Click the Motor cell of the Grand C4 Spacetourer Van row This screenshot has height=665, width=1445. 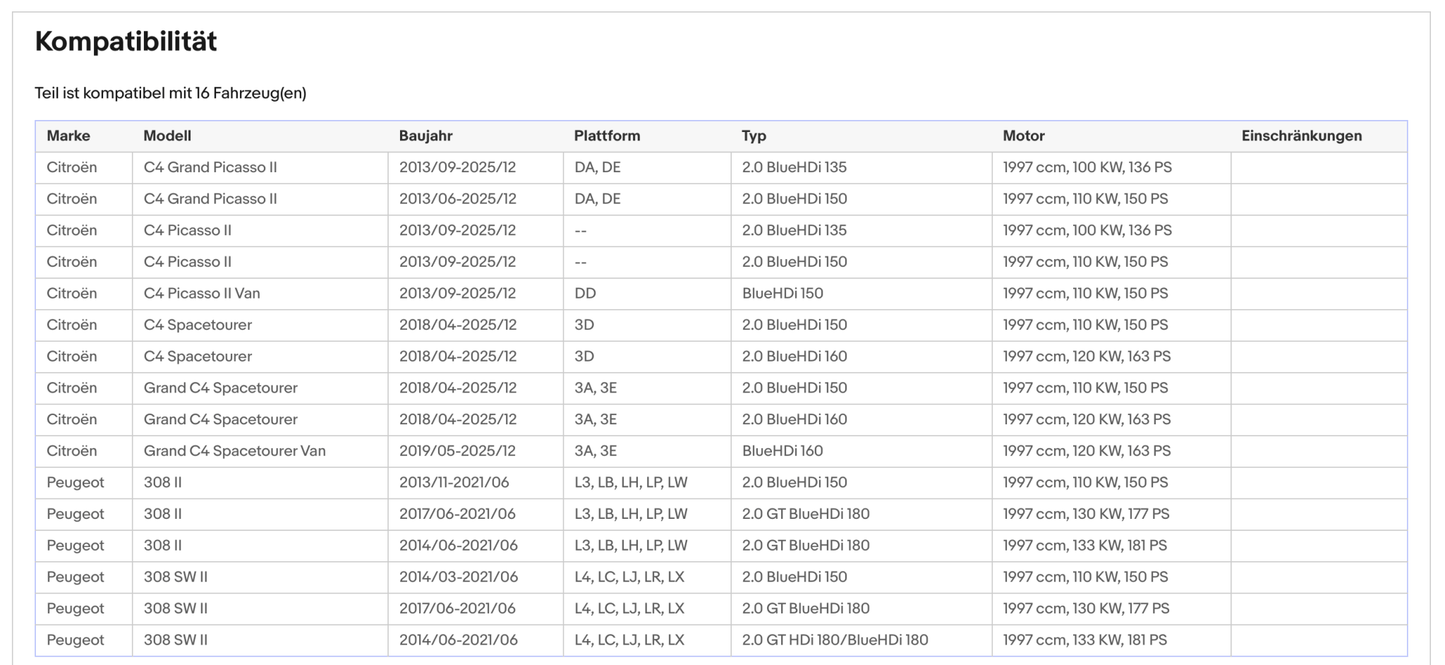1086,451
